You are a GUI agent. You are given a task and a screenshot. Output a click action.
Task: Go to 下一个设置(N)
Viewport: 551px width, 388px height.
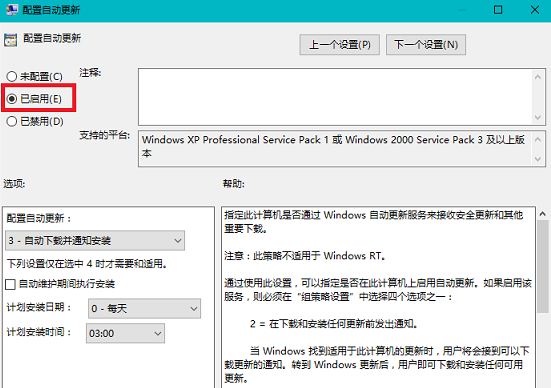click(426, 45)
